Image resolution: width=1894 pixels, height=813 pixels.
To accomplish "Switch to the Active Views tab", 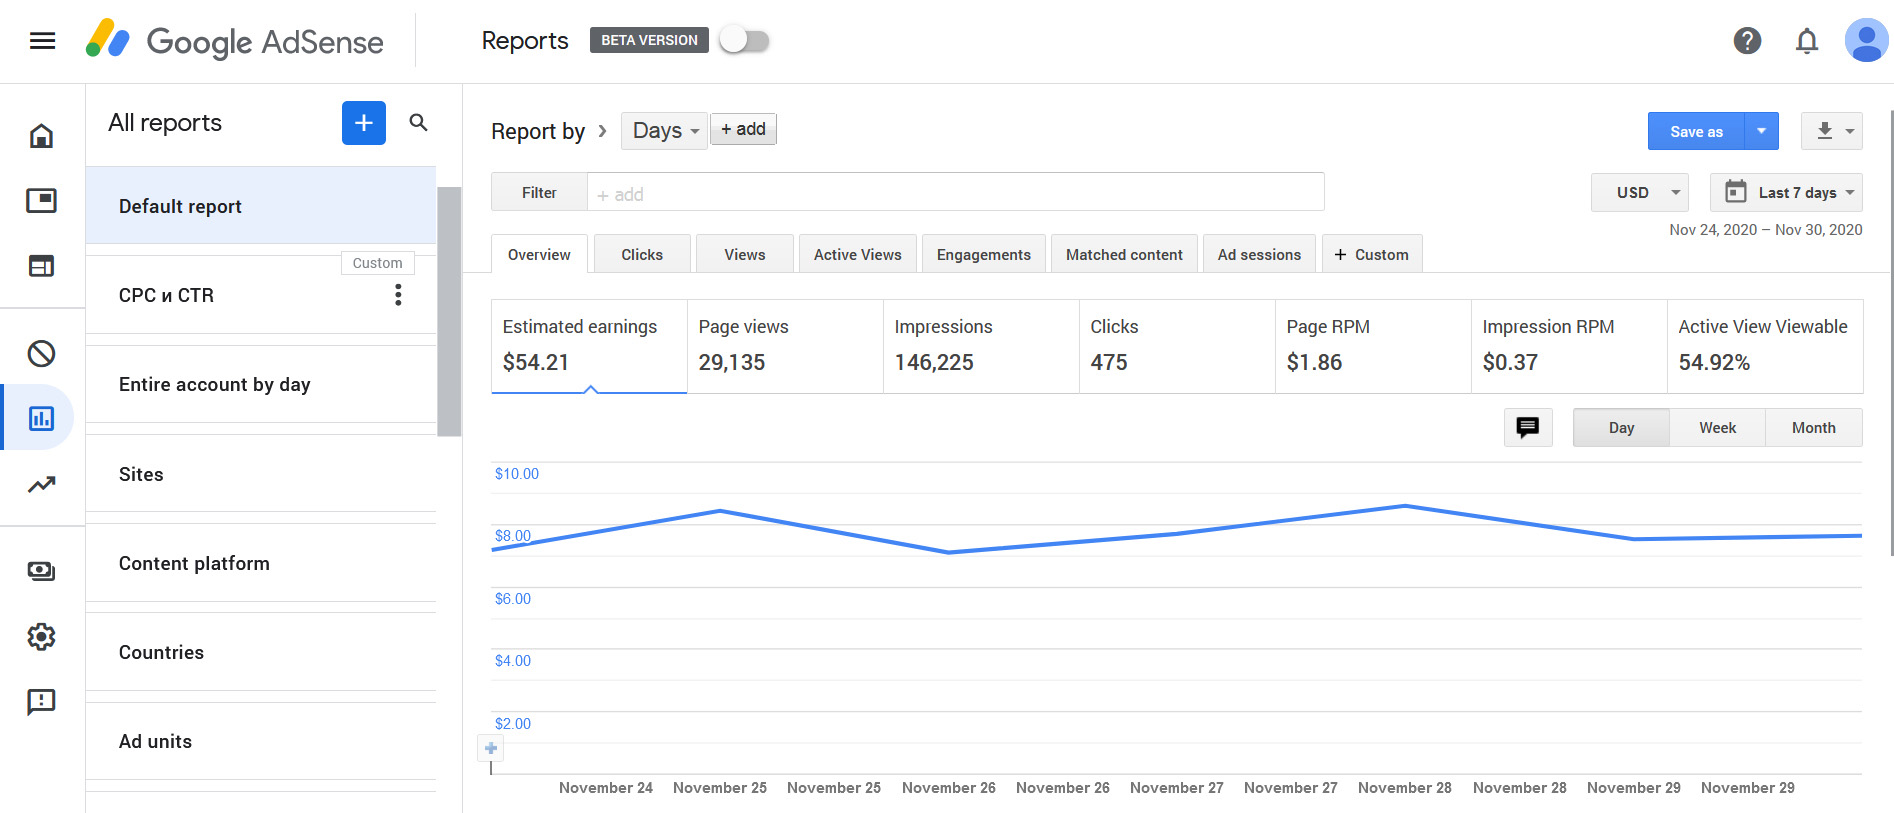I will click(x=857, y=254).
